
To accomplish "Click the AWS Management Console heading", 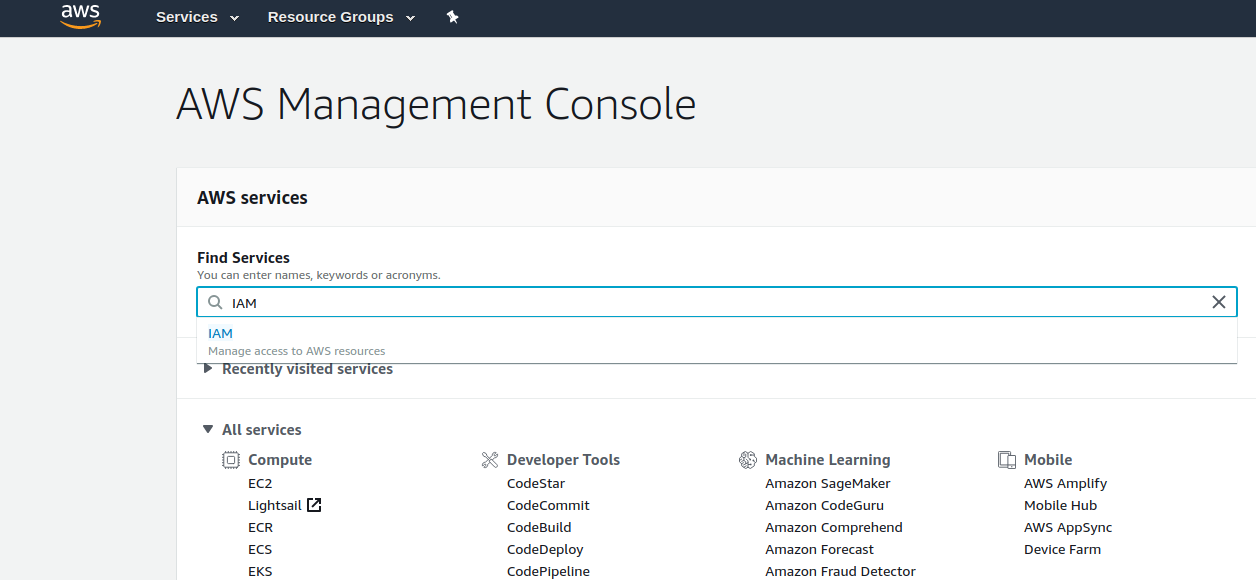I will tap(436, 105).
